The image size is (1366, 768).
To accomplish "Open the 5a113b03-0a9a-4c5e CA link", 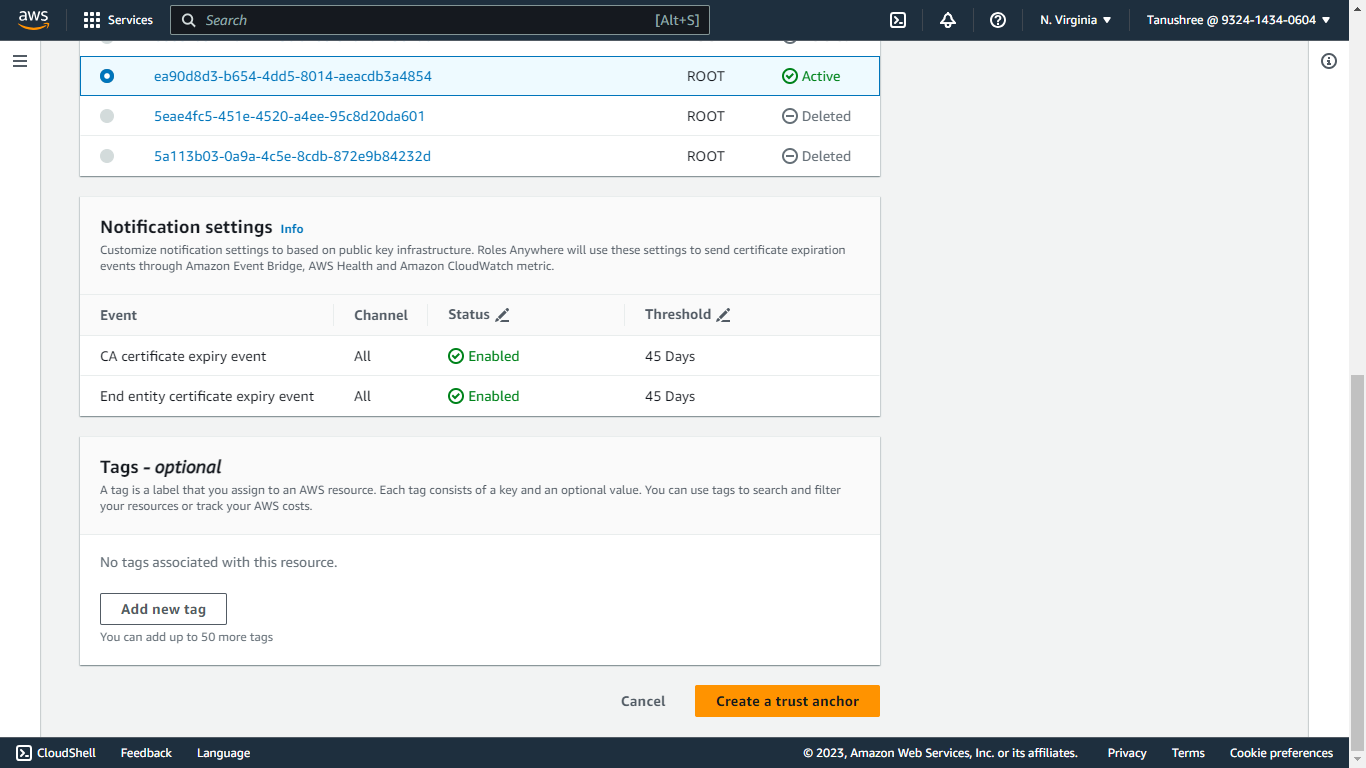I will [292, 156].
